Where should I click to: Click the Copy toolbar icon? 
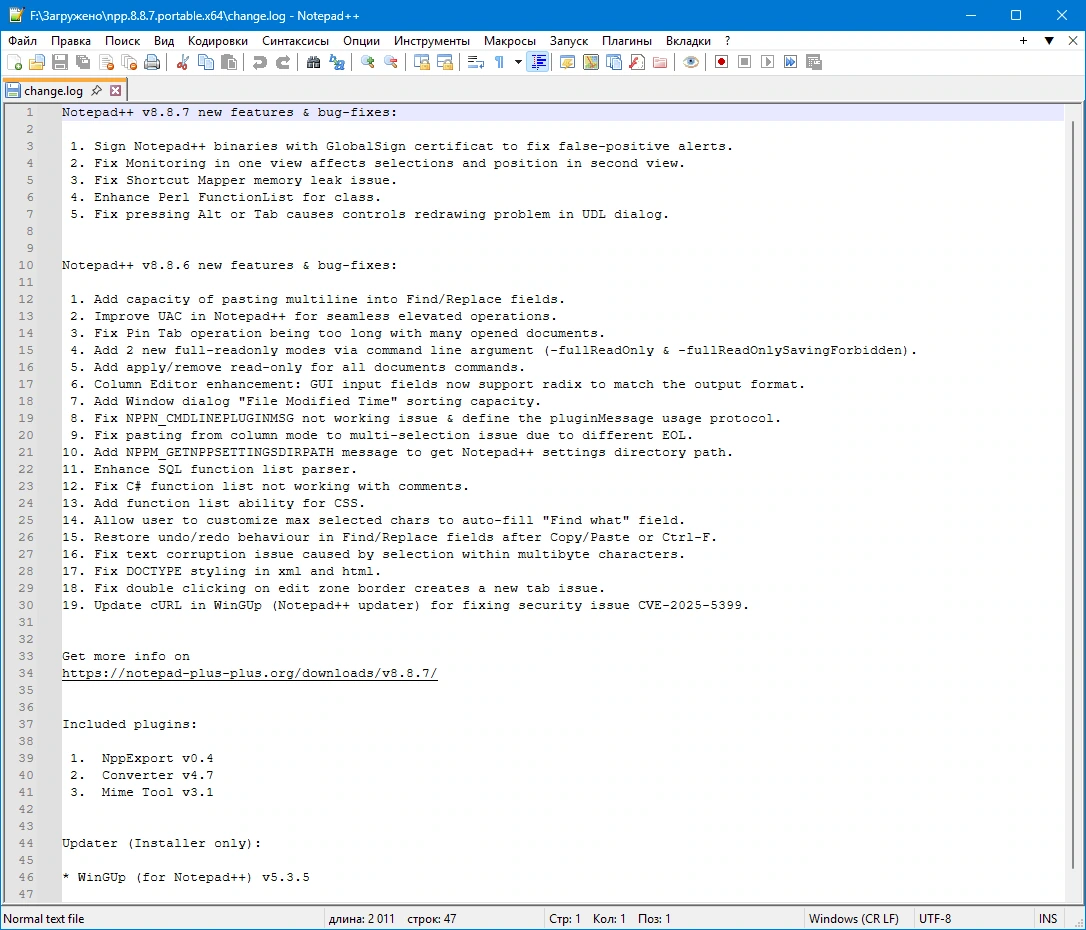click(206, 63)
